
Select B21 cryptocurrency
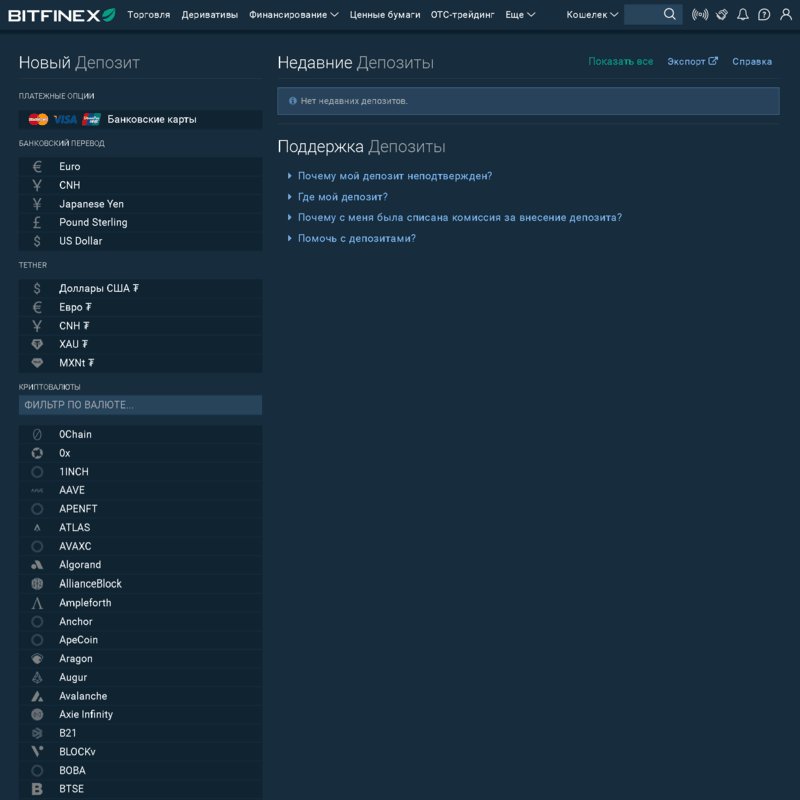pos(140,733)
